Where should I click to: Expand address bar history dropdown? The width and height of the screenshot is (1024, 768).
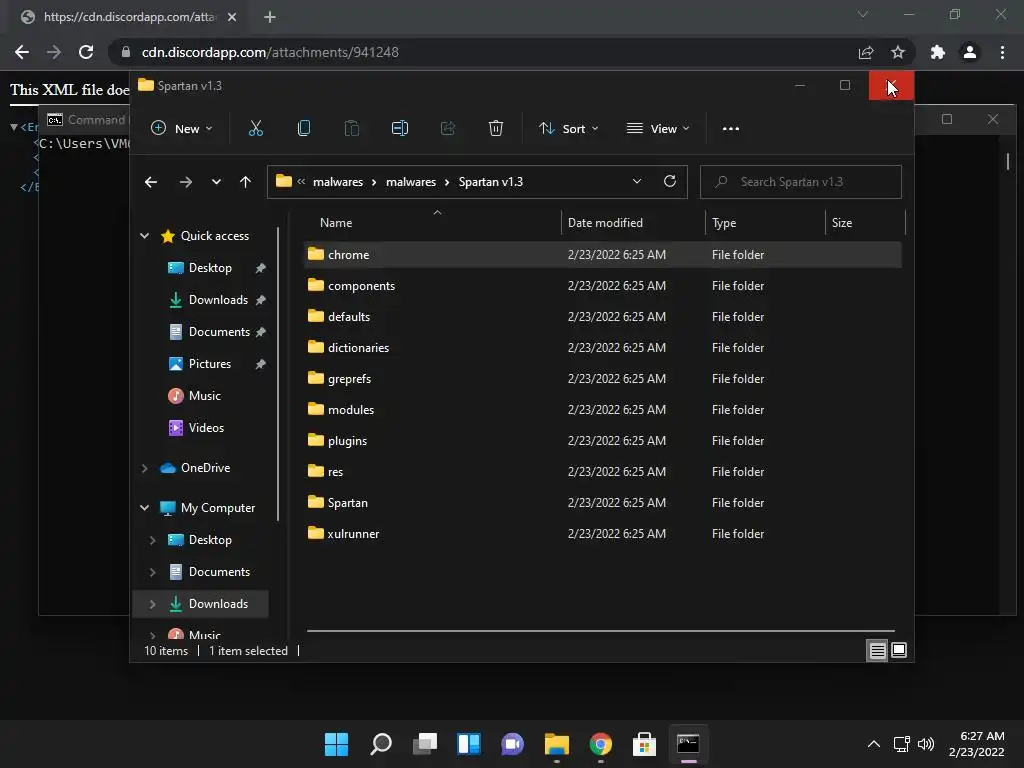(637, 182)
